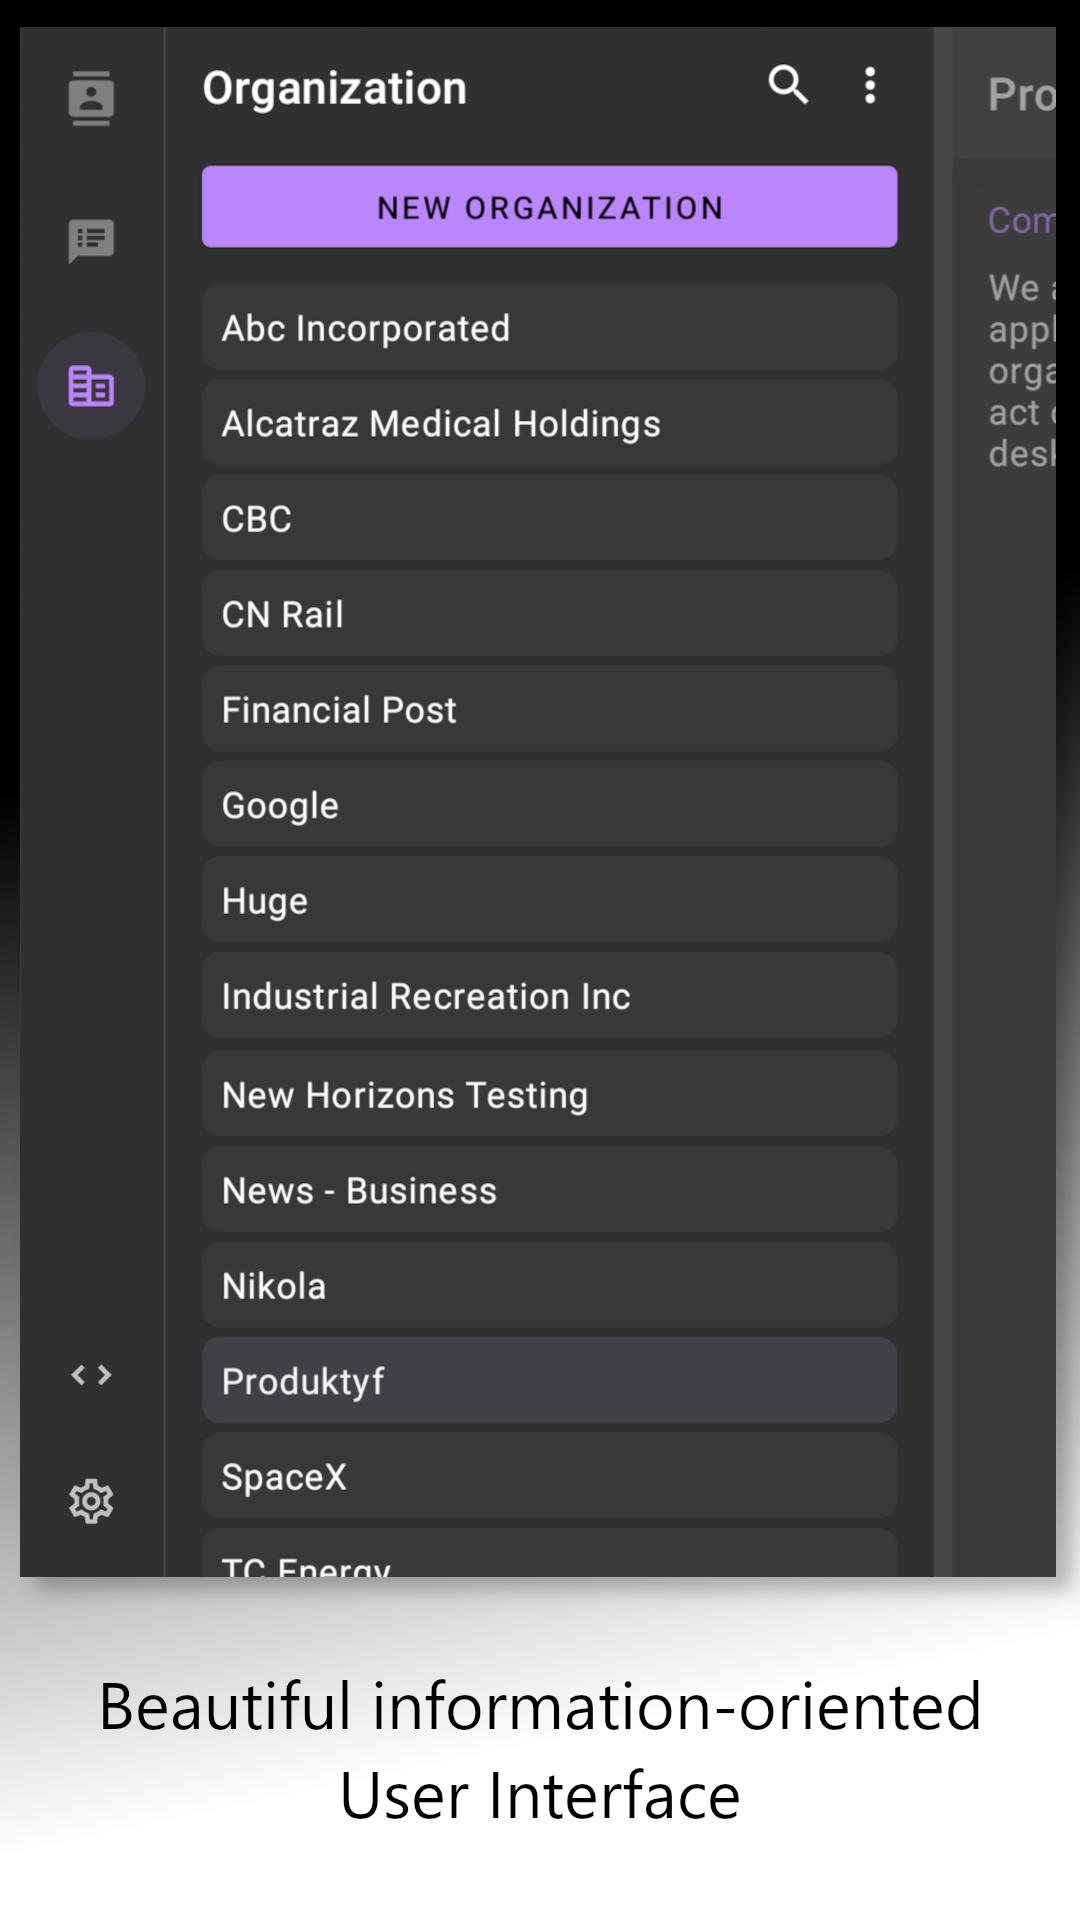Open the Huge organization entry

point(549,900)
